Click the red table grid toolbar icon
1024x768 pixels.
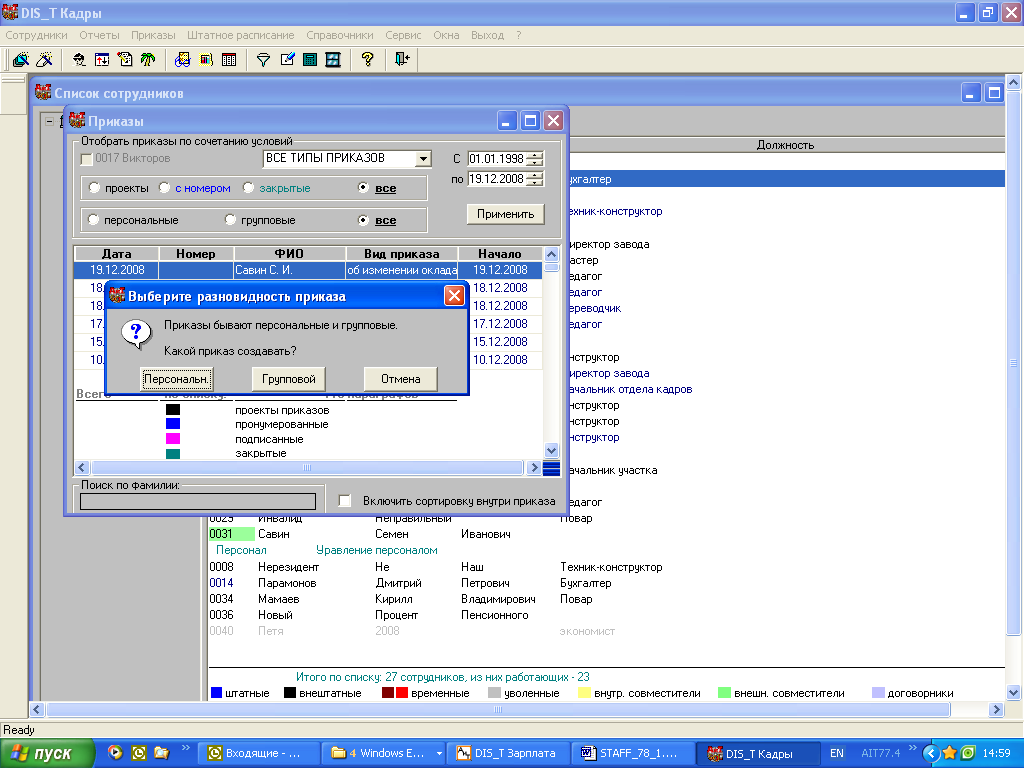pyautogui.click(x=229, y=60)
